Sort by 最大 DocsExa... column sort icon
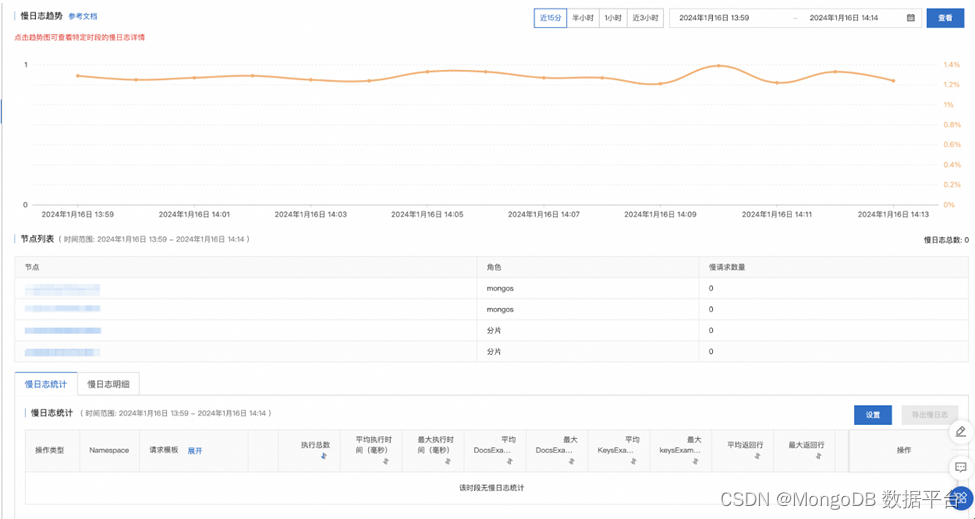Image resolution: width=975 pixels, height=519 pixels. click(x=571, y=461)
